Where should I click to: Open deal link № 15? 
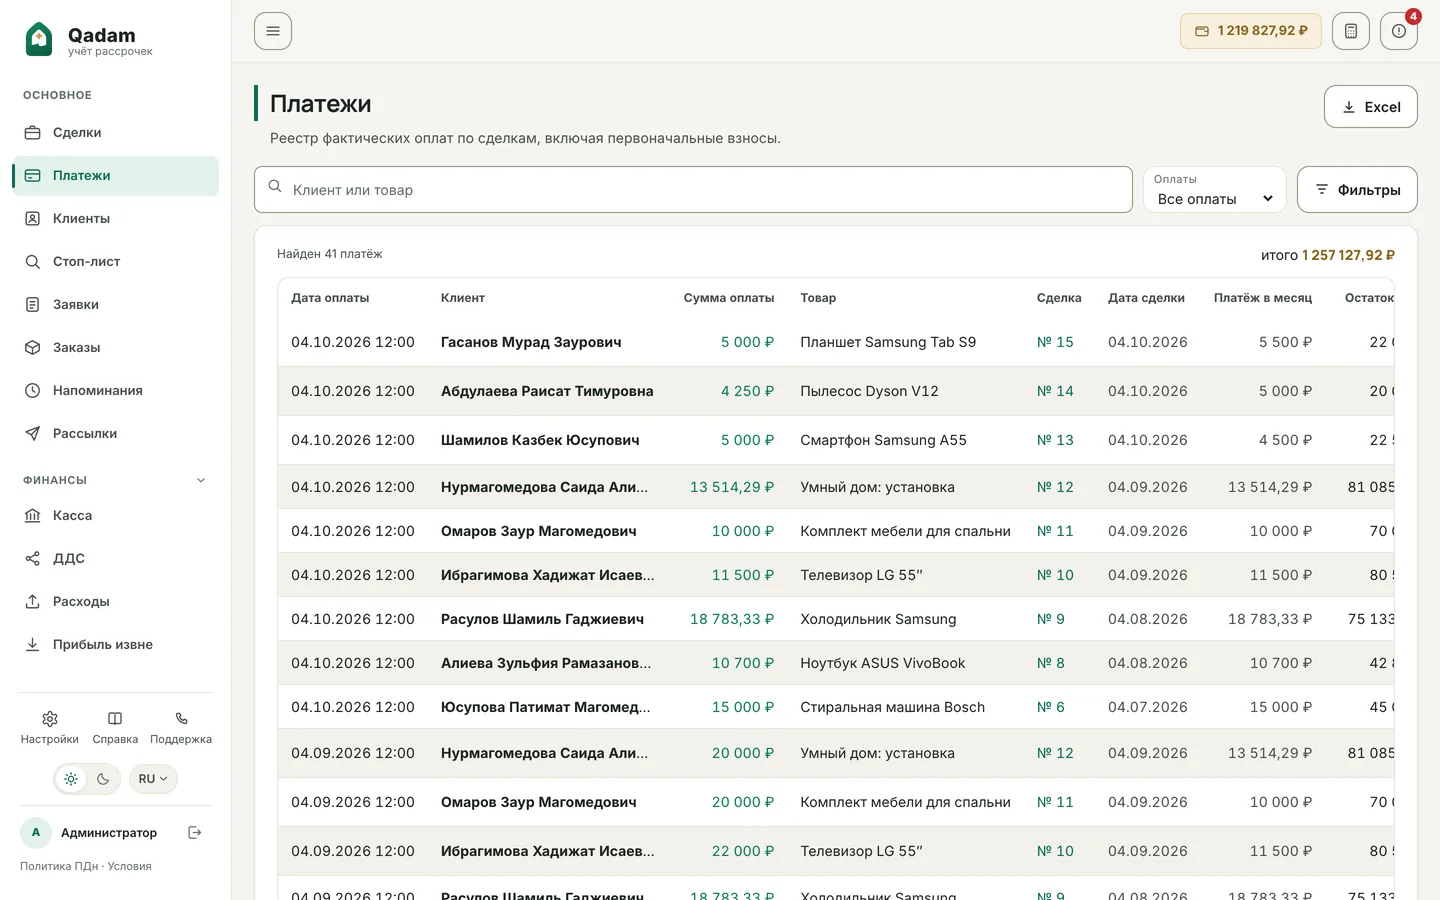[x=1055, y=342]
